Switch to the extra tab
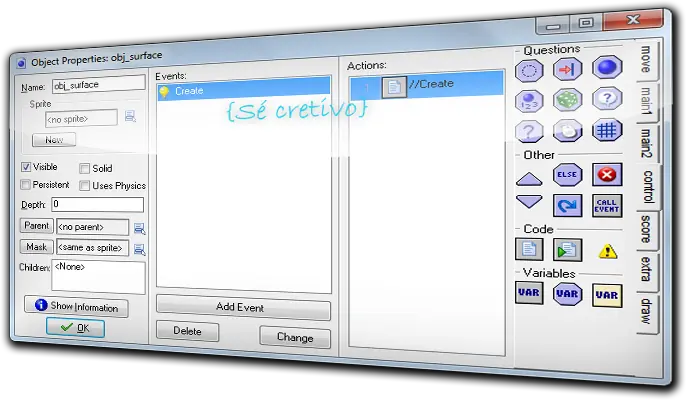 [x=647, y=269]
